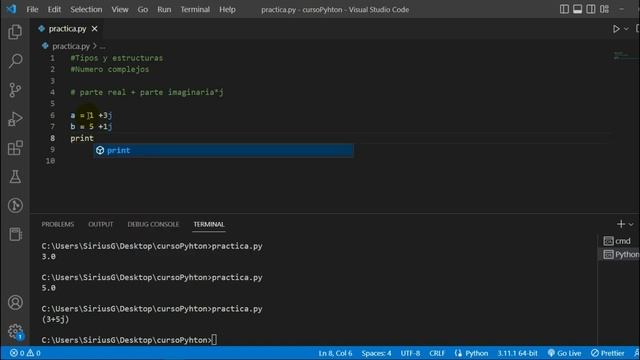This screenshot has width=640, height=360.
Task: Open the Terminal menu
Action: (195, 9)
